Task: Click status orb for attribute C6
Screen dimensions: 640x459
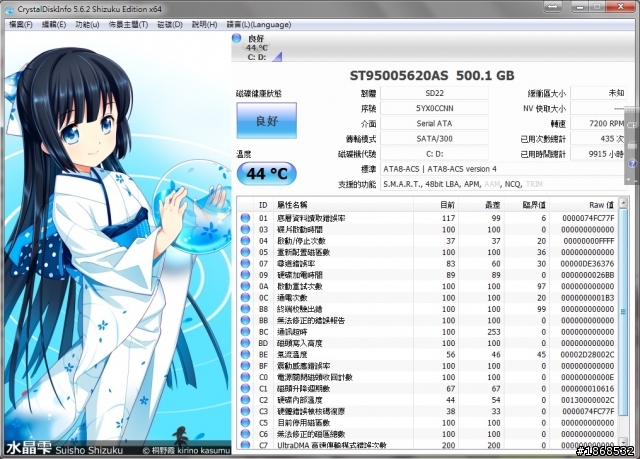Action: tap(245, 434)
